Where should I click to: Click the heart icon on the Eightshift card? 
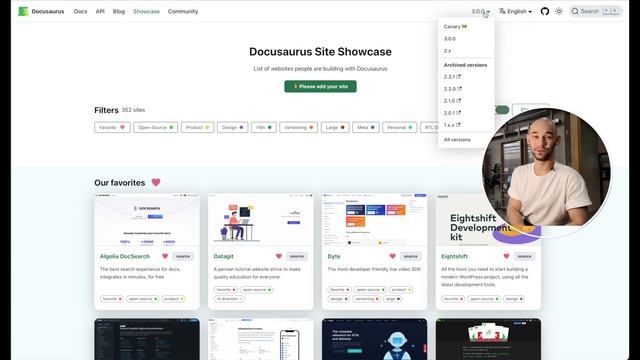point(506,256)
